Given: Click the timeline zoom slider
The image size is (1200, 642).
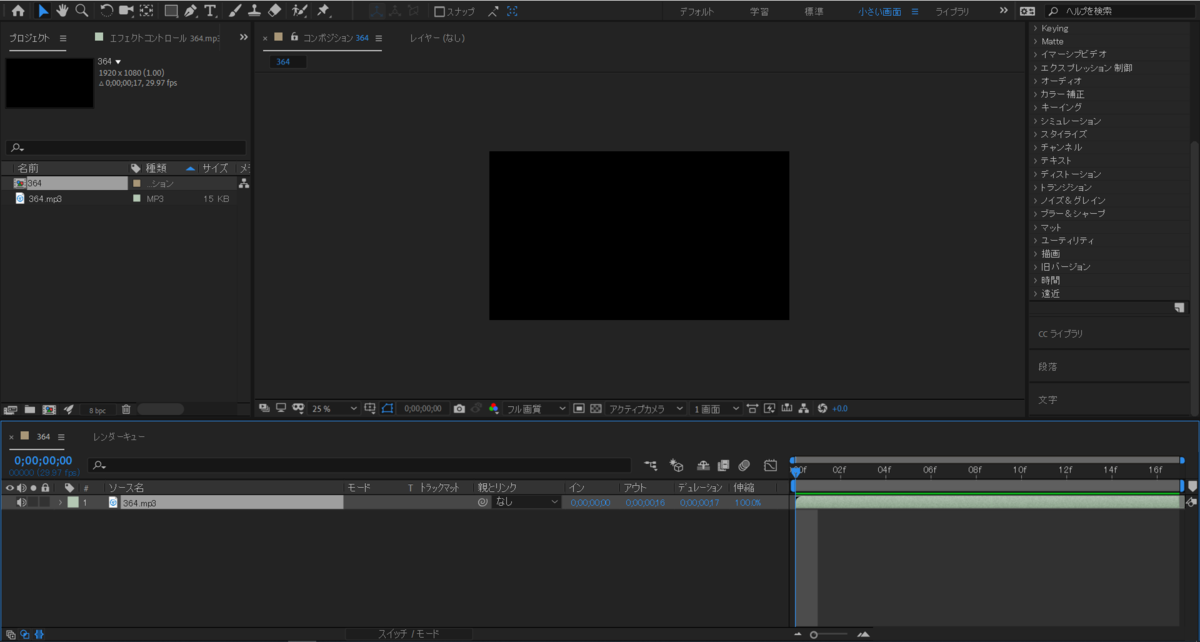Looking at the screenshot, I should tap(831, 634).
